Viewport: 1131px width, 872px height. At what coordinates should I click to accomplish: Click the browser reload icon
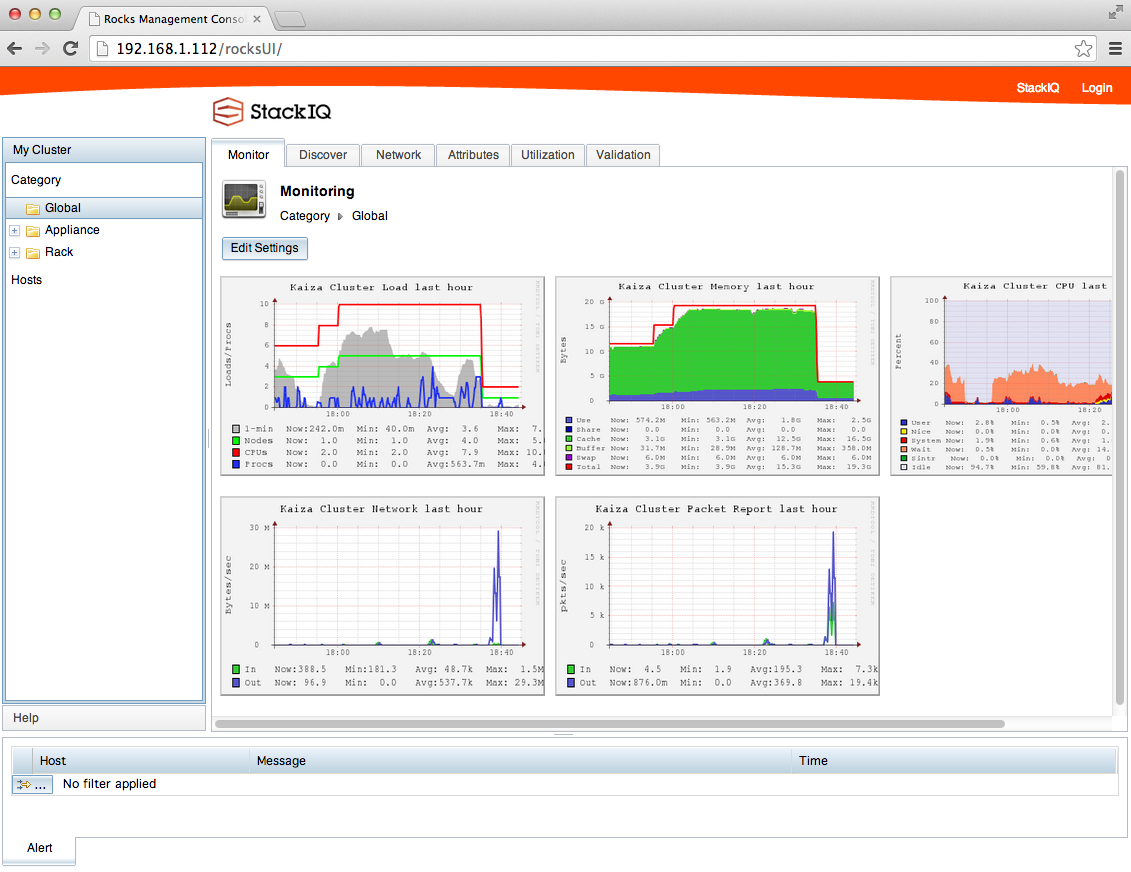tap(70, 48)
